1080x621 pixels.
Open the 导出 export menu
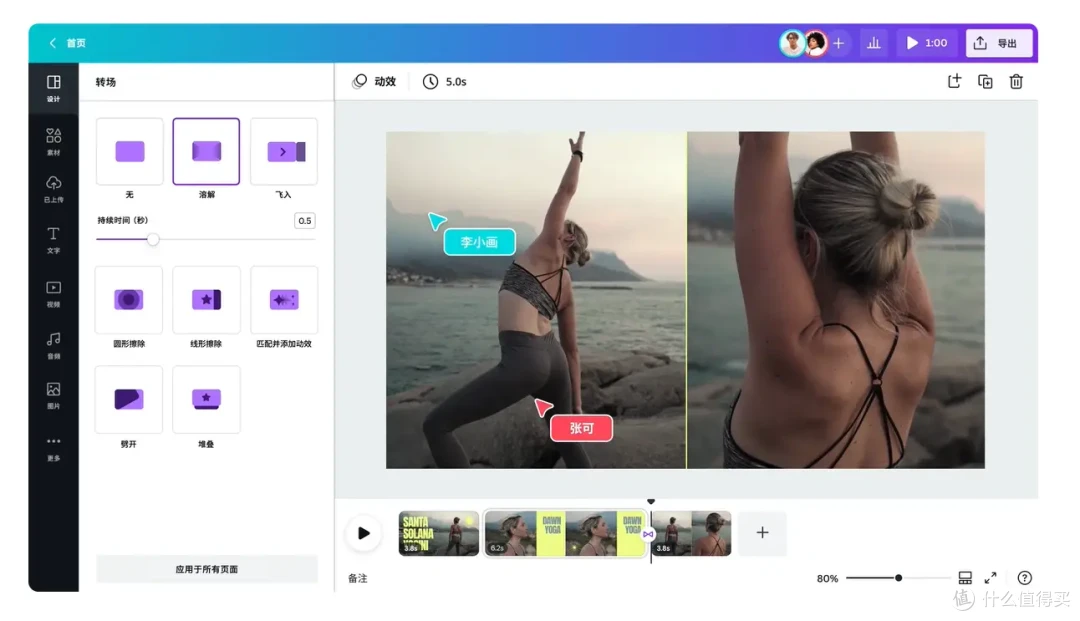(x=998, y=43)
